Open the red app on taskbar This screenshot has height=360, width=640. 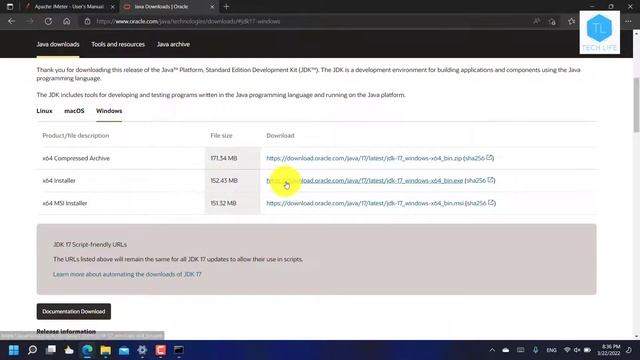[x=160, y=350]
